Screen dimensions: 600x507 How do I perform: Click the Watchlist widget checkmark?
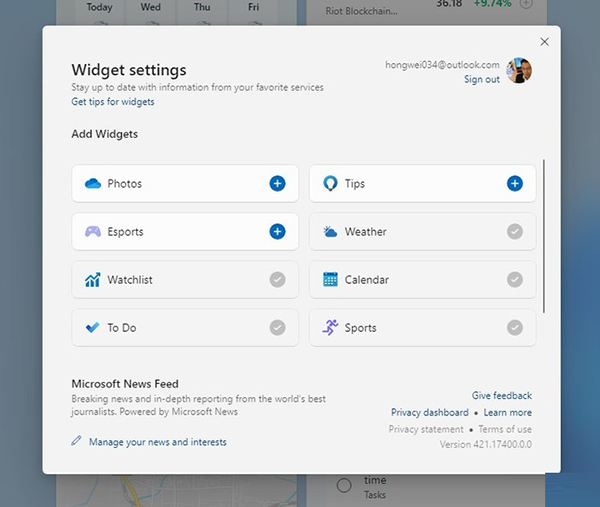(277, 280)
